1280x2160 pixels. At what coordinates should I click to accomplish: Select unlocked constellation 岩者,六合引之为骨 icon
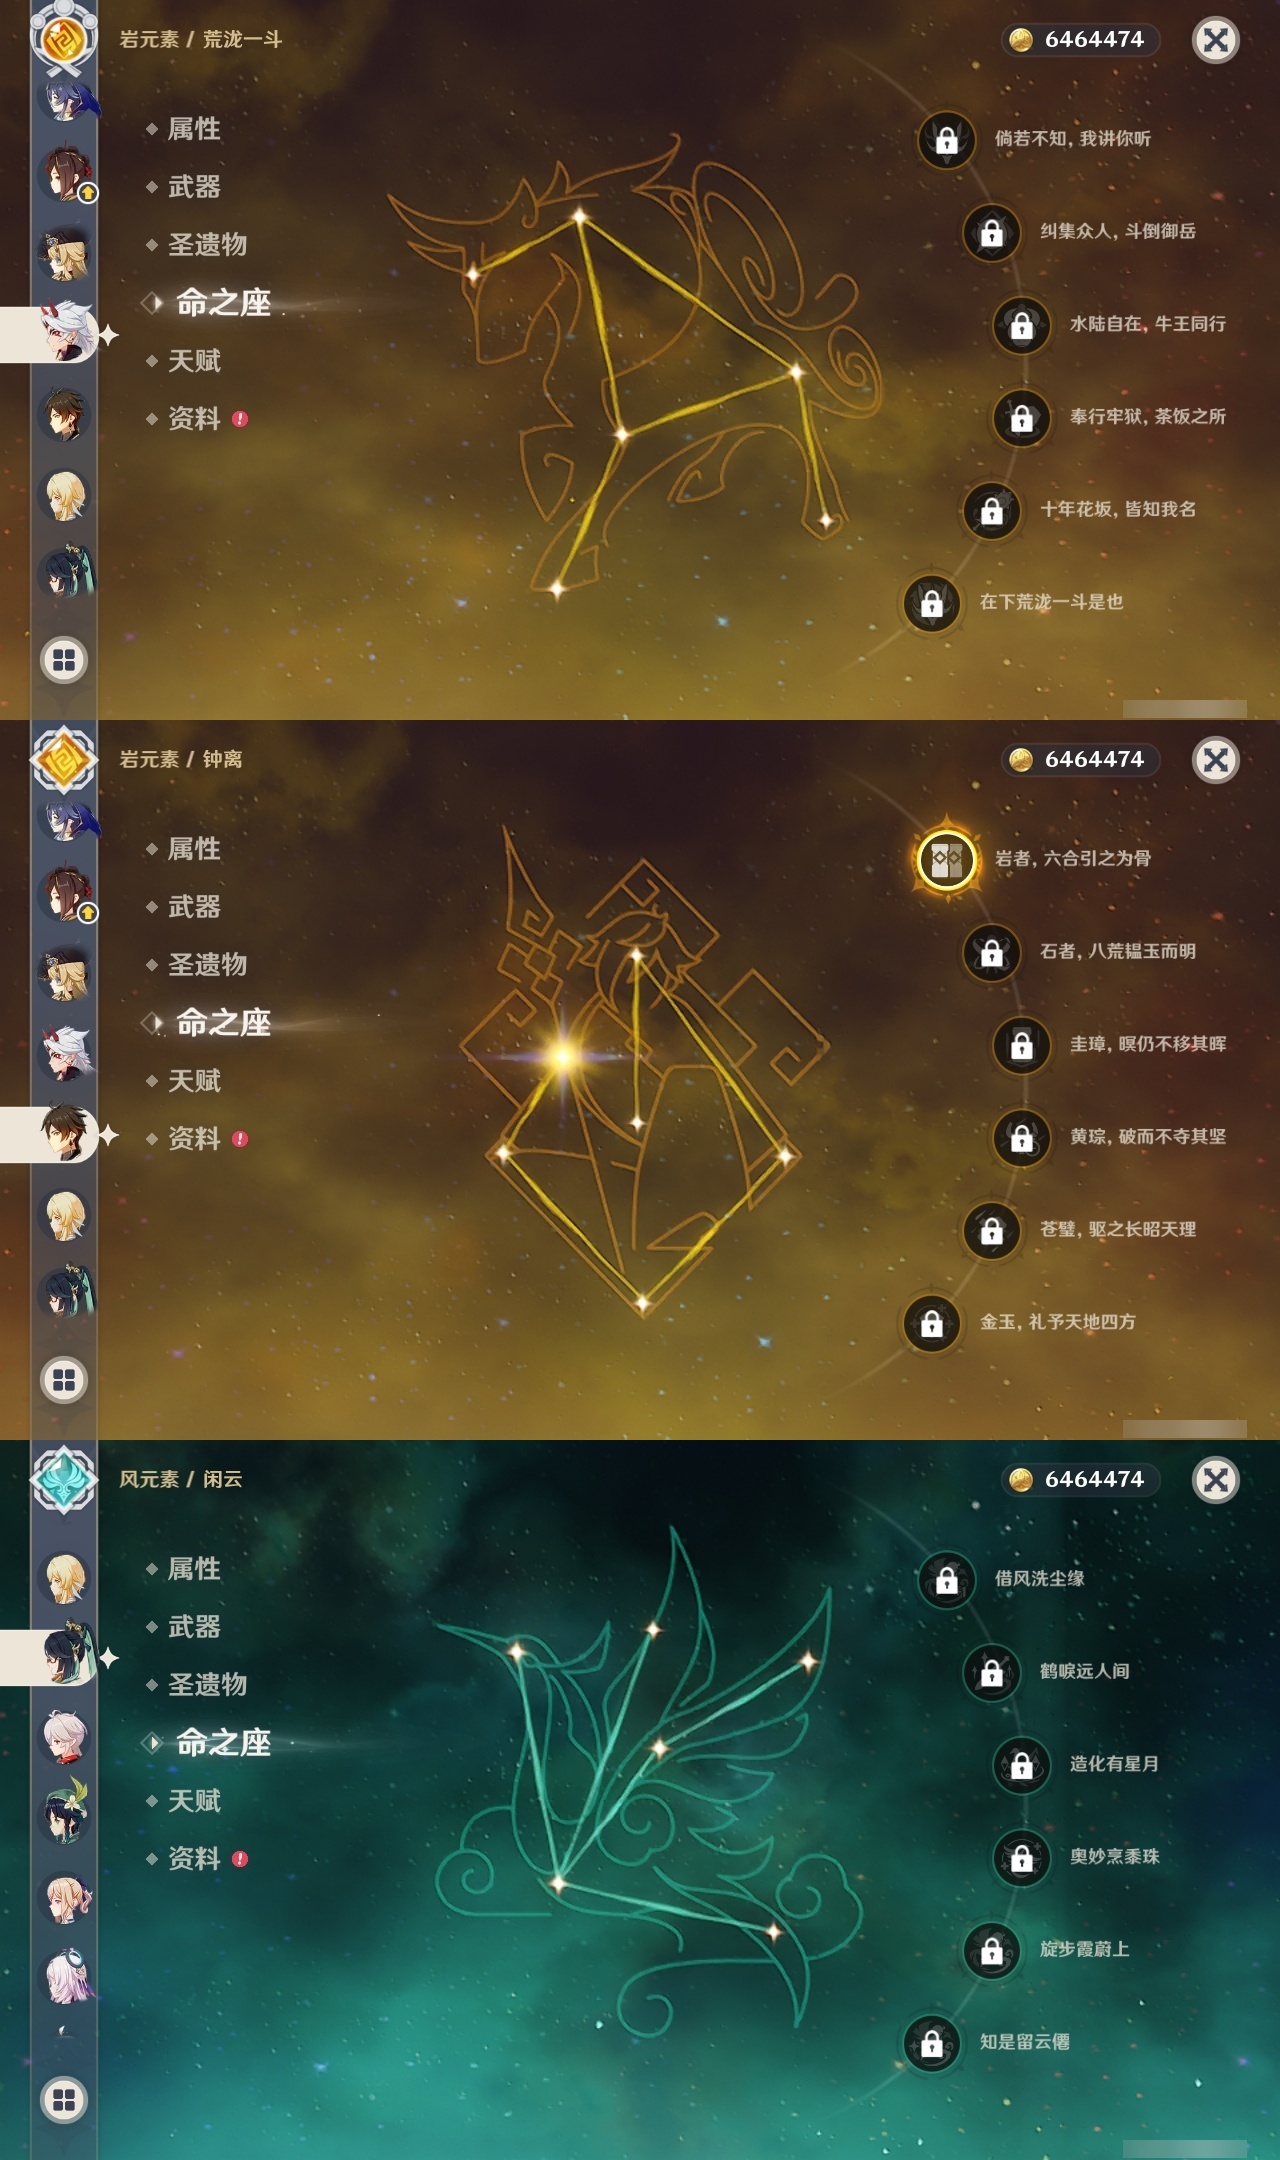click(x=946, y=859)
